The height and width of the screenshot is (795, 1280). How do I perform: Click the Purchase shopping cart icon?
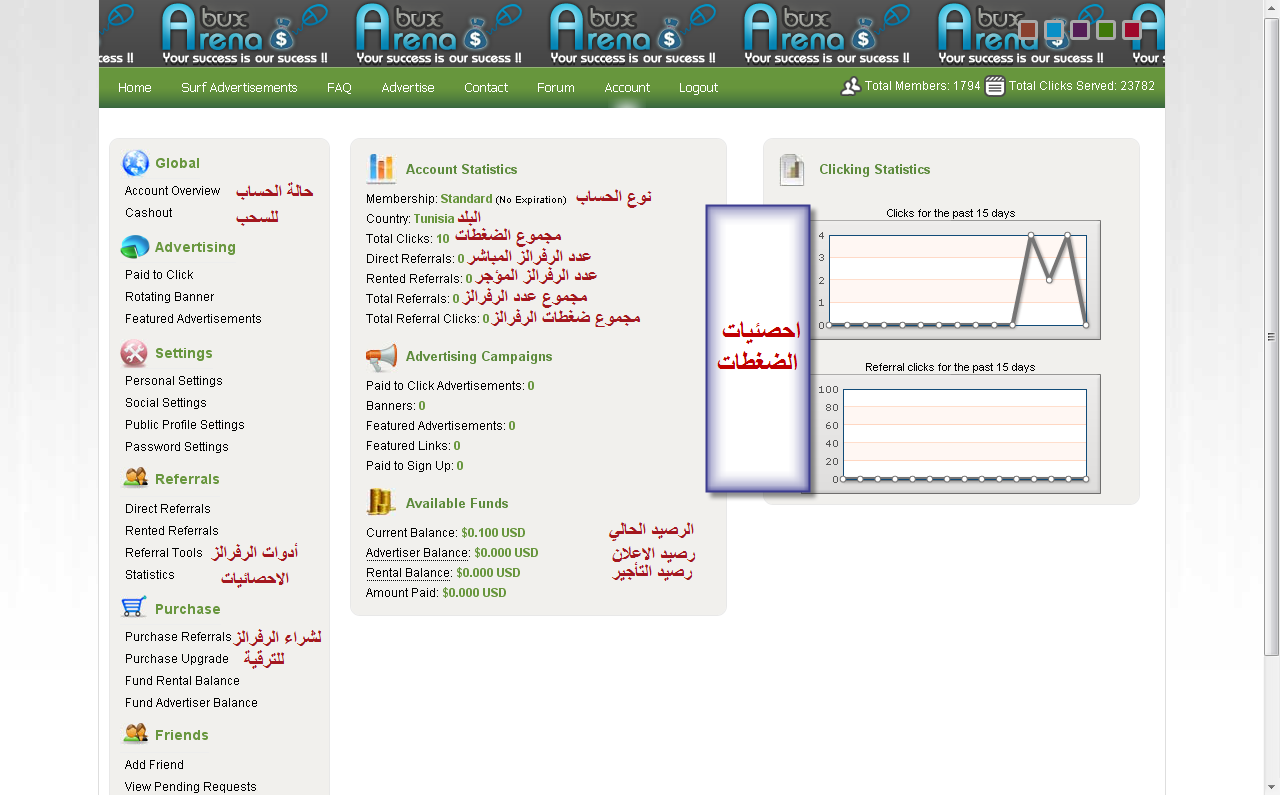tap(134, 608)
